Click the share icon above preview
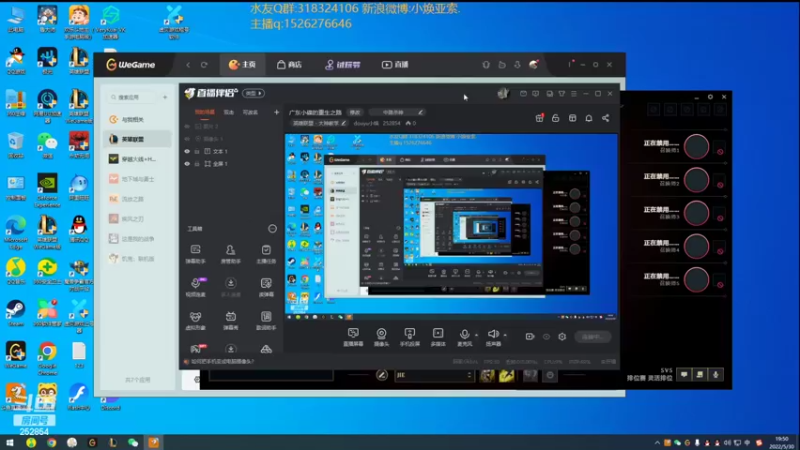This screenshot has width=800, height=450. coord(606,118)
